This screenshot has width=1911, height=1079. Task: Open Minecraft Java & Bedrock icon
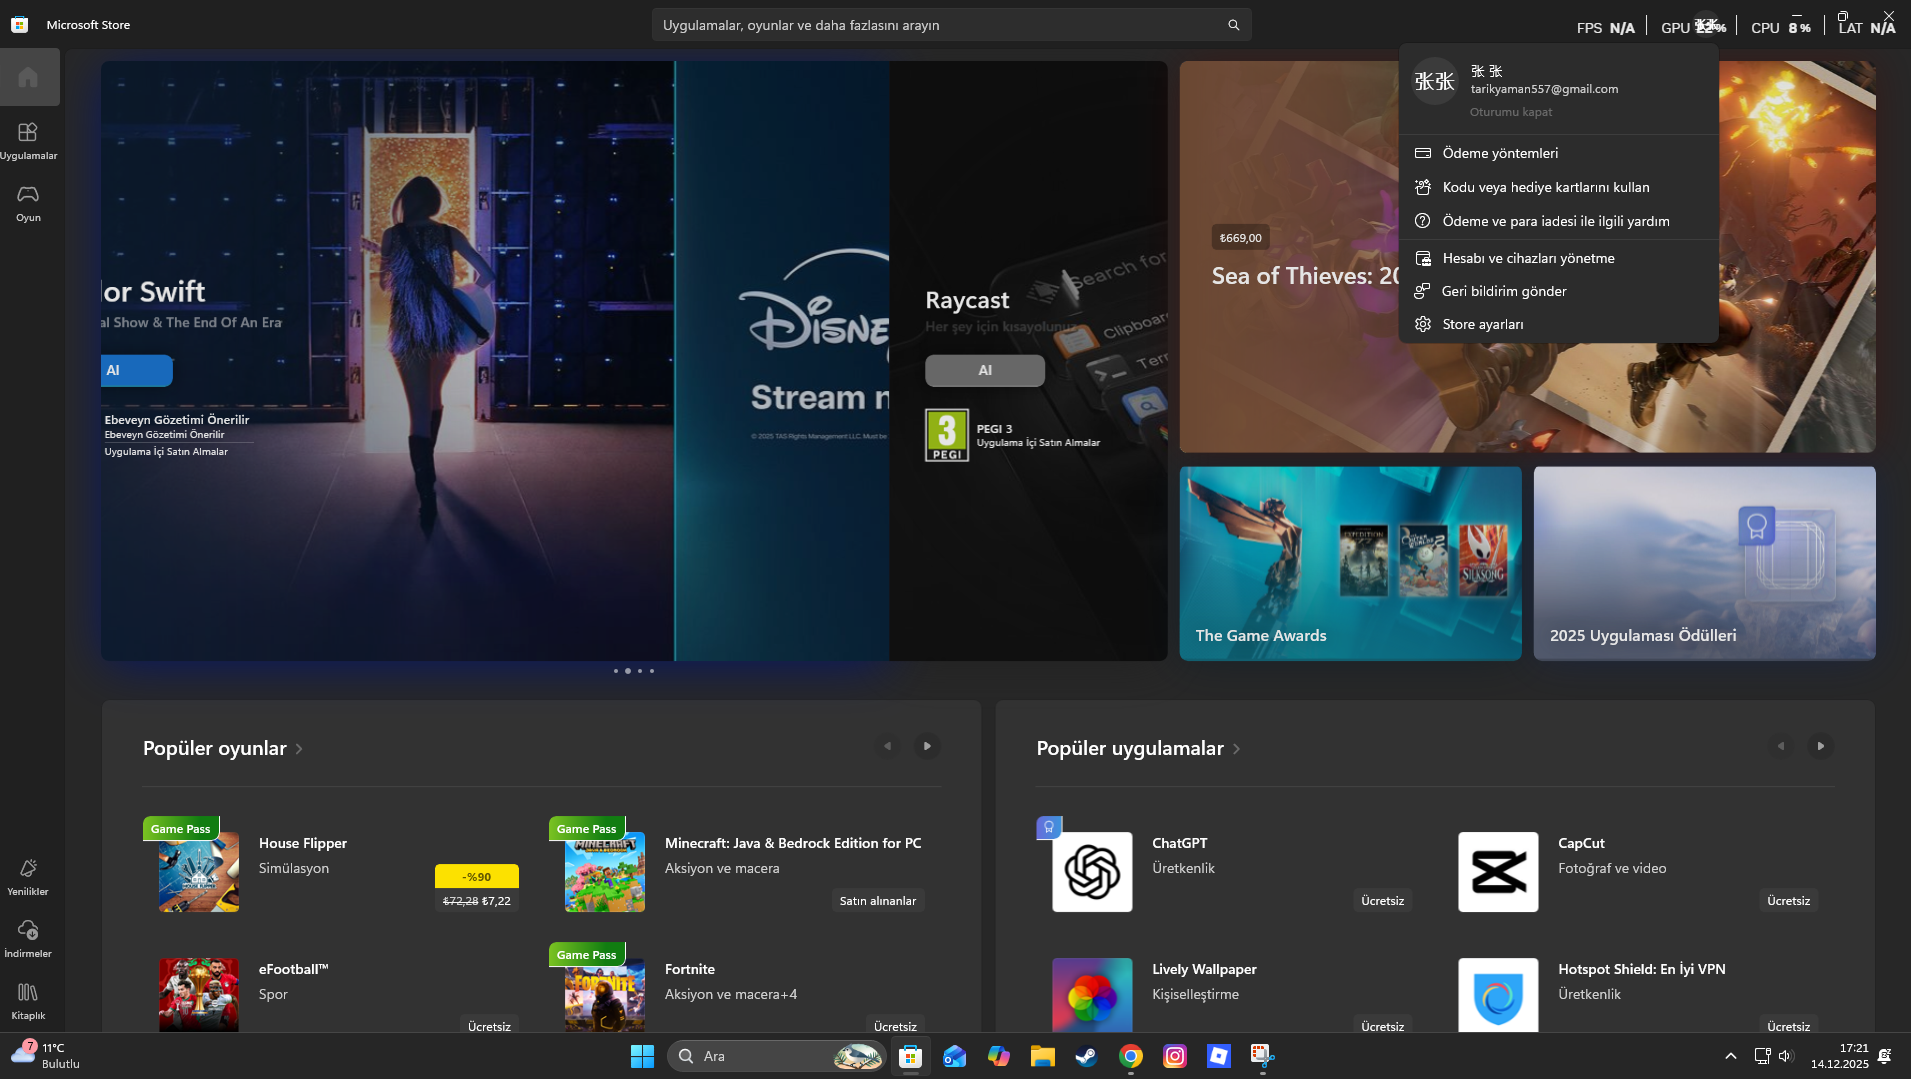[605, 872]
